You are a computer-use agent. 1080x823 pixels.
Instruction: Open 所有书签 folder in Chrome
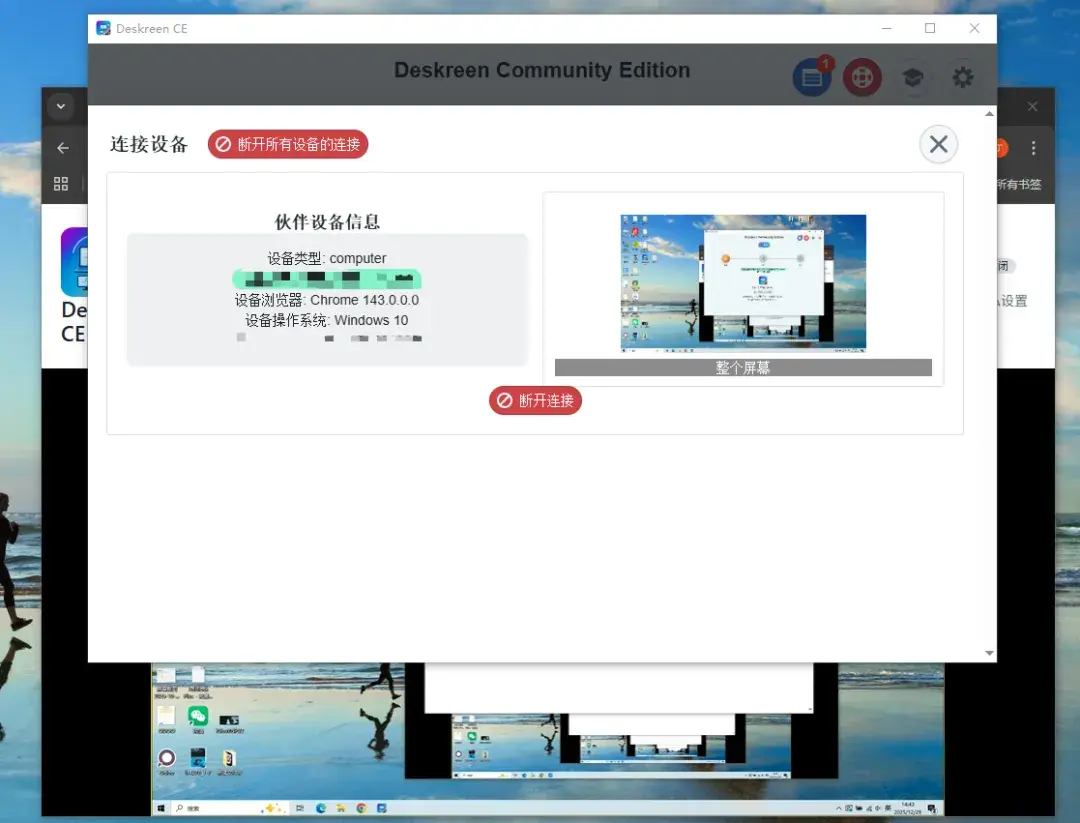click(1019, 184)
